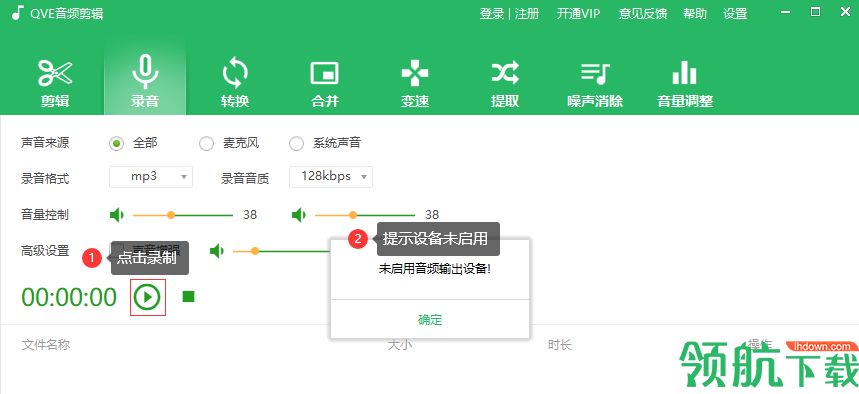This screenshot has height=394, width=859.
Task: Open the 合并 merge tool
Action: click(x=325, y=84)
